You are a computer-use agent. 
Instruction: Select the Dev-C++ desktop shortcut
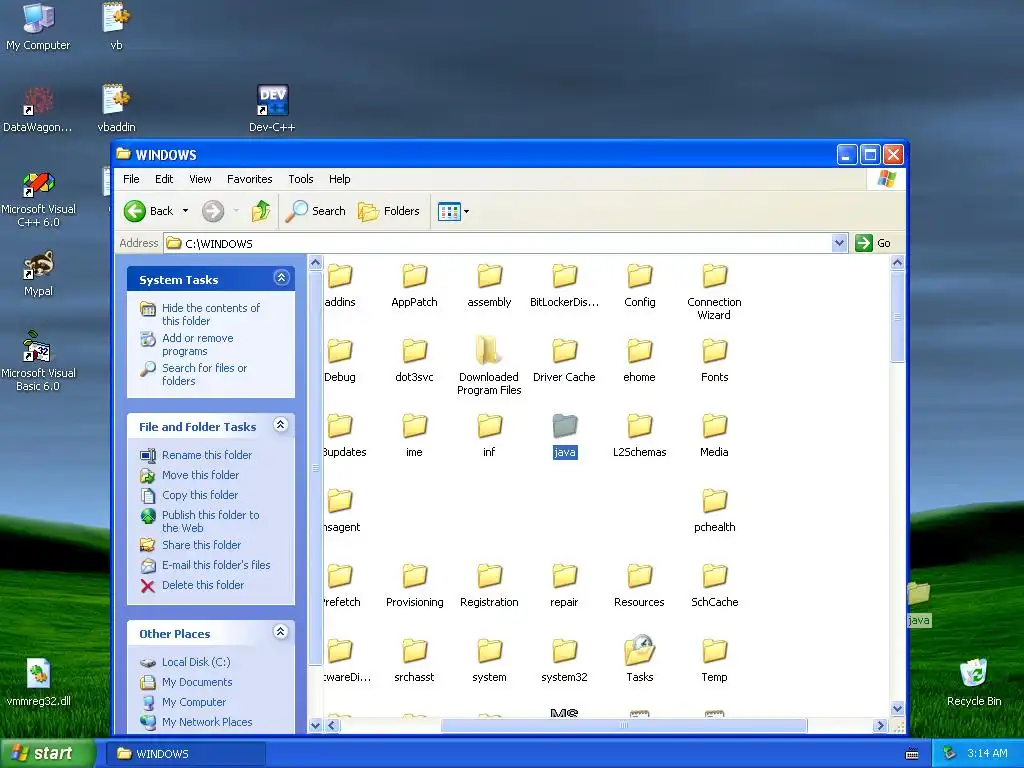coord(272,108)
